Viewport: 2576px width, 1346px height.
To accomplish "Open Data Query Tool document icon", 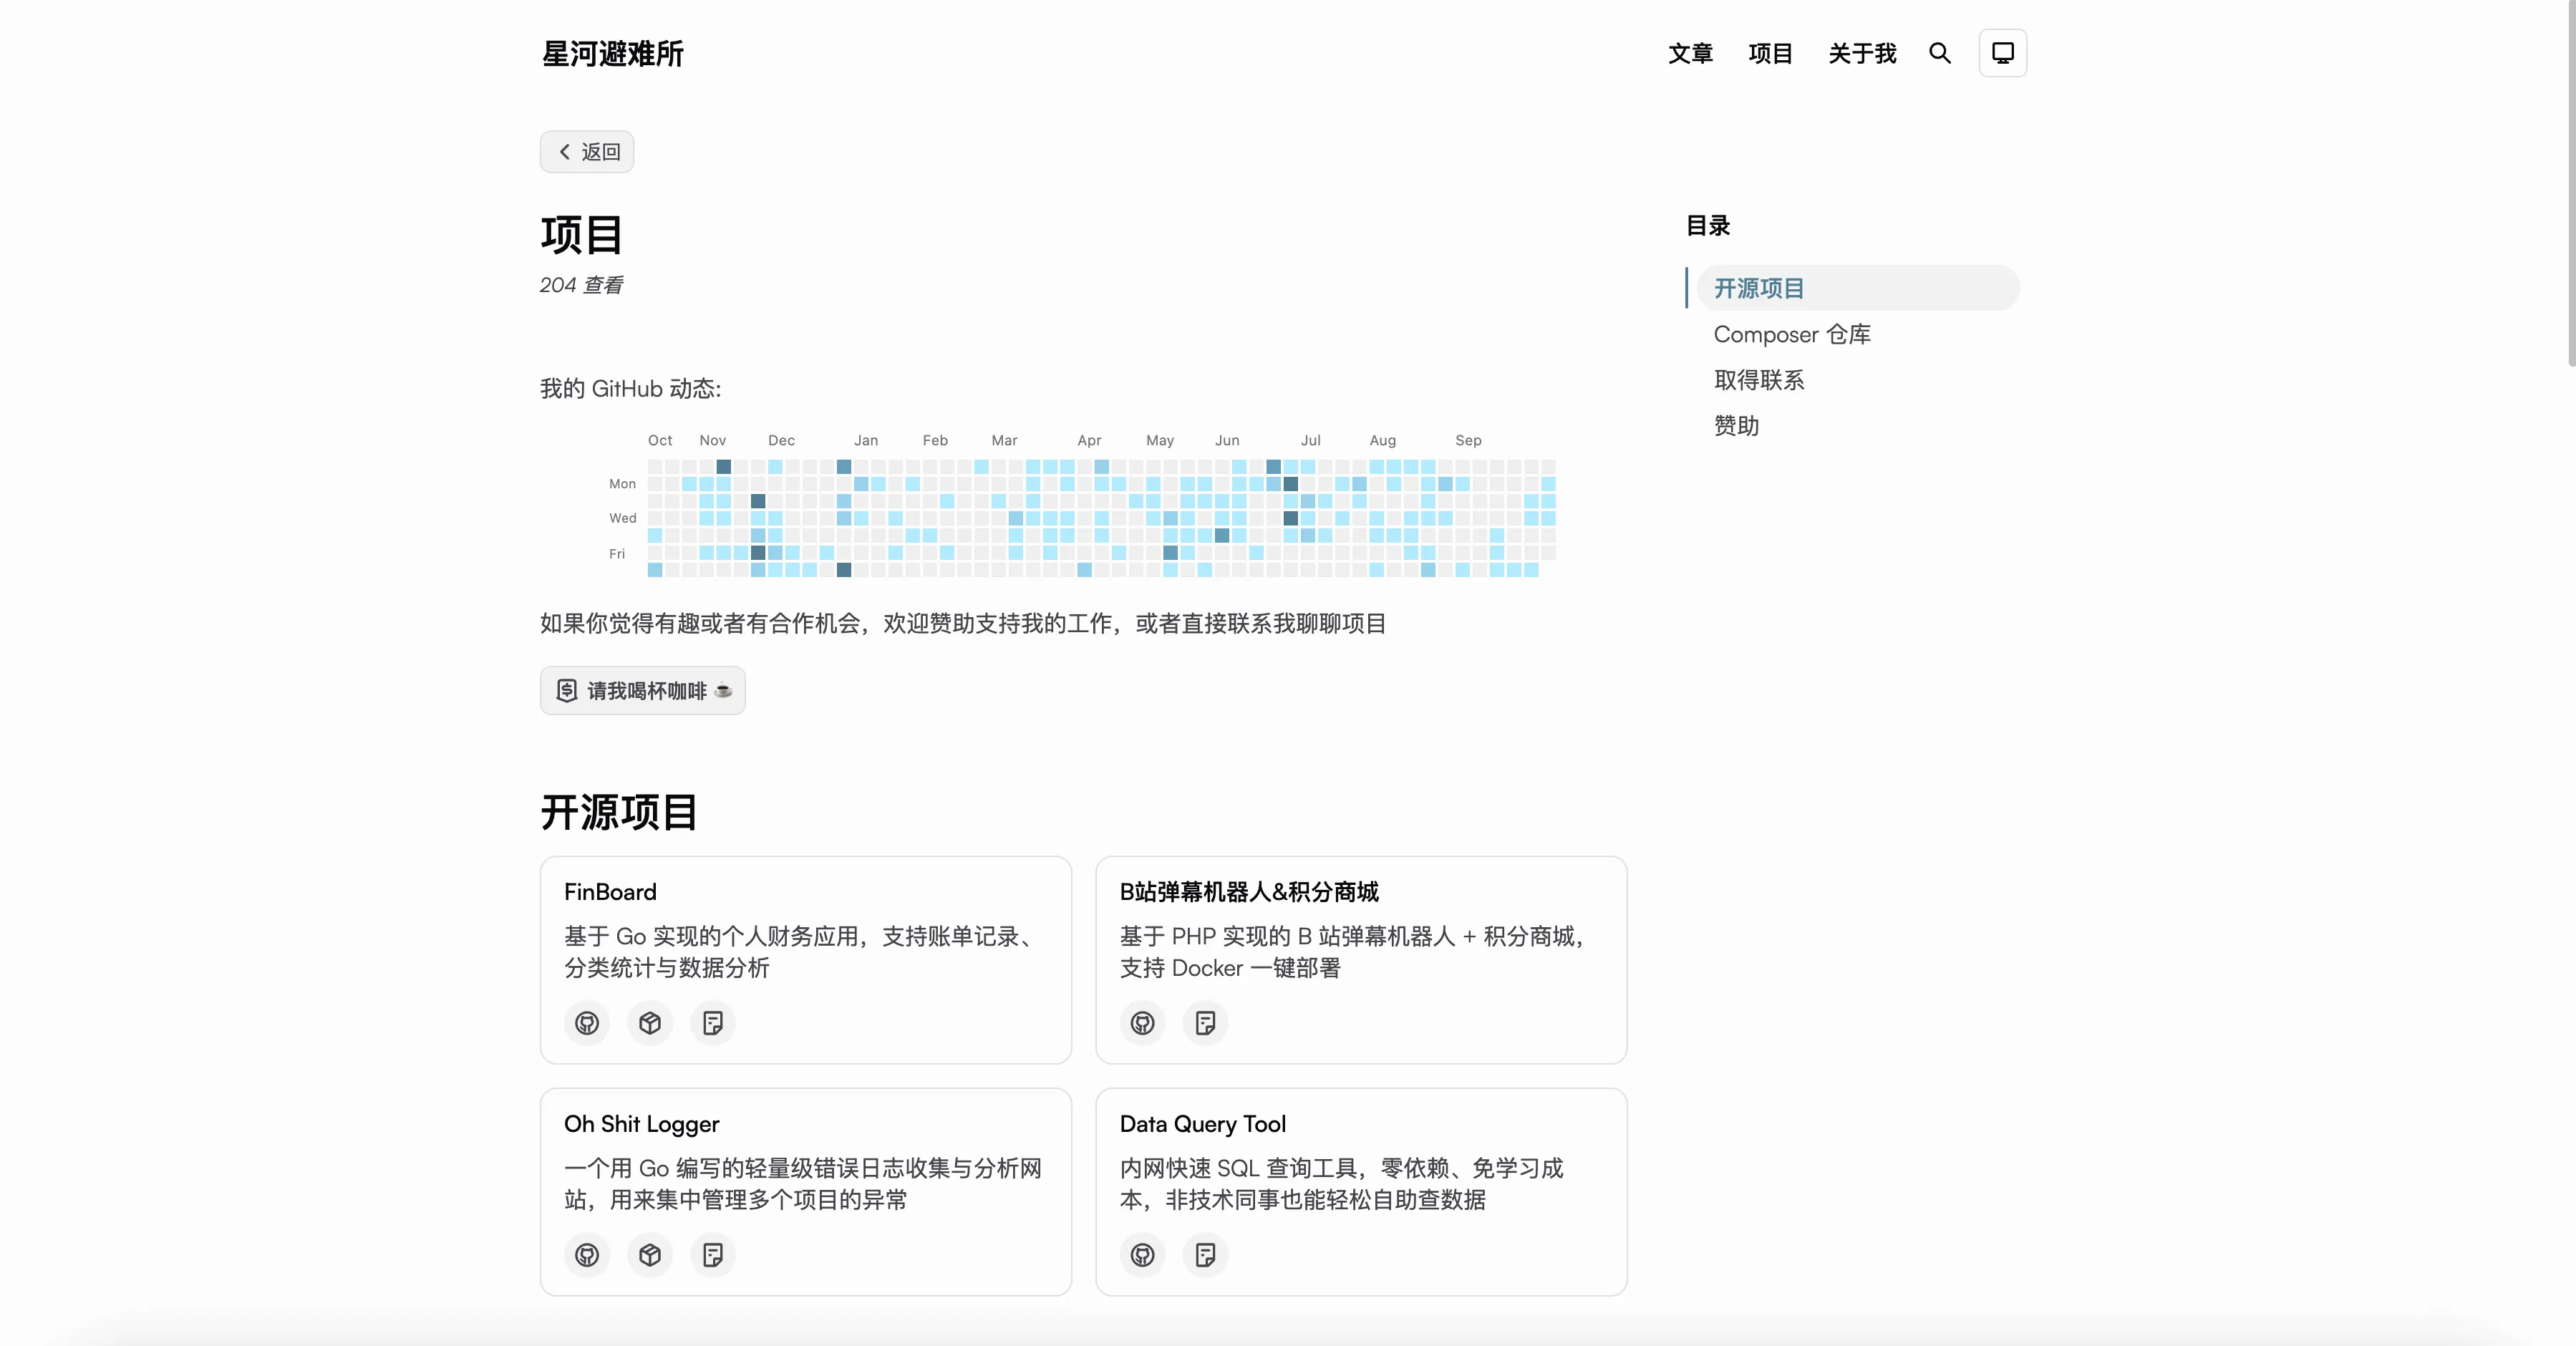I will tap(1205, 1255).
